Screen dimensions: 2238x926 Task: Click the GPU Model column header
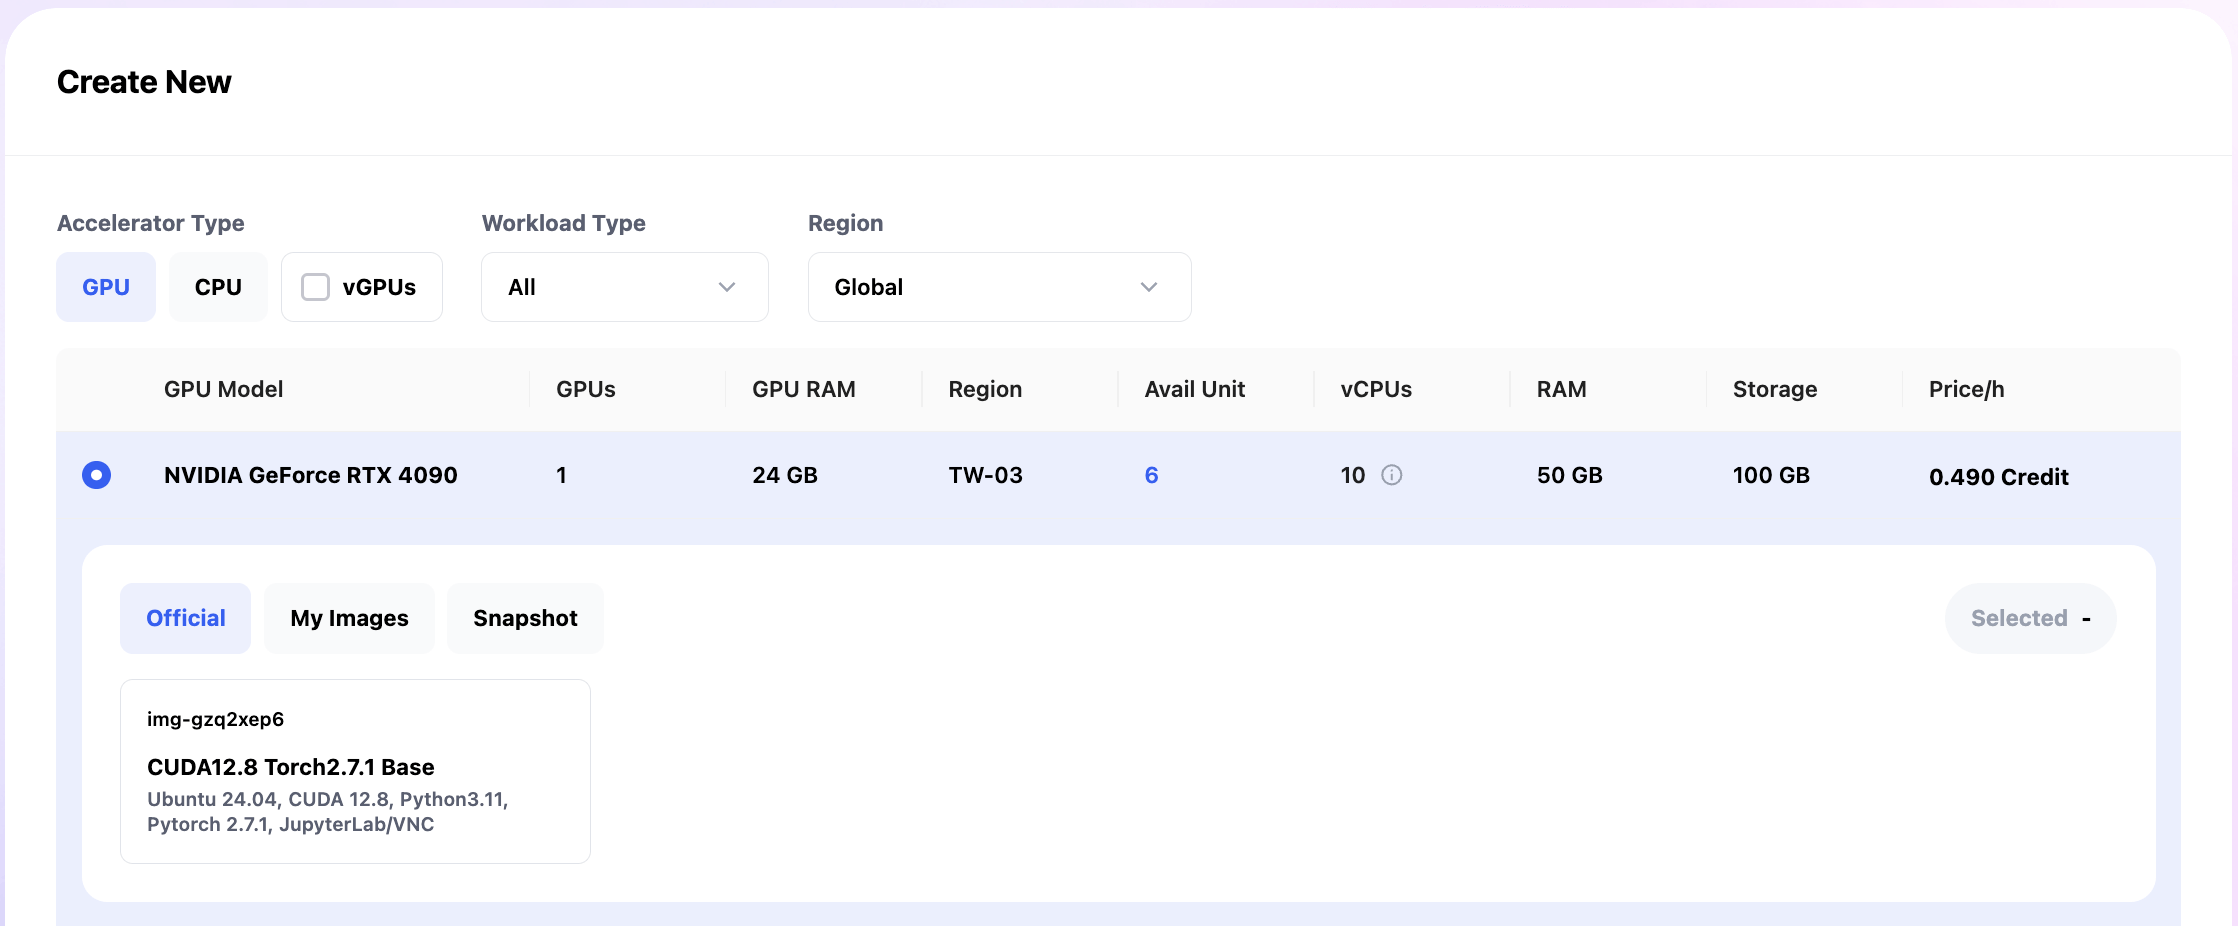[223, 389]
